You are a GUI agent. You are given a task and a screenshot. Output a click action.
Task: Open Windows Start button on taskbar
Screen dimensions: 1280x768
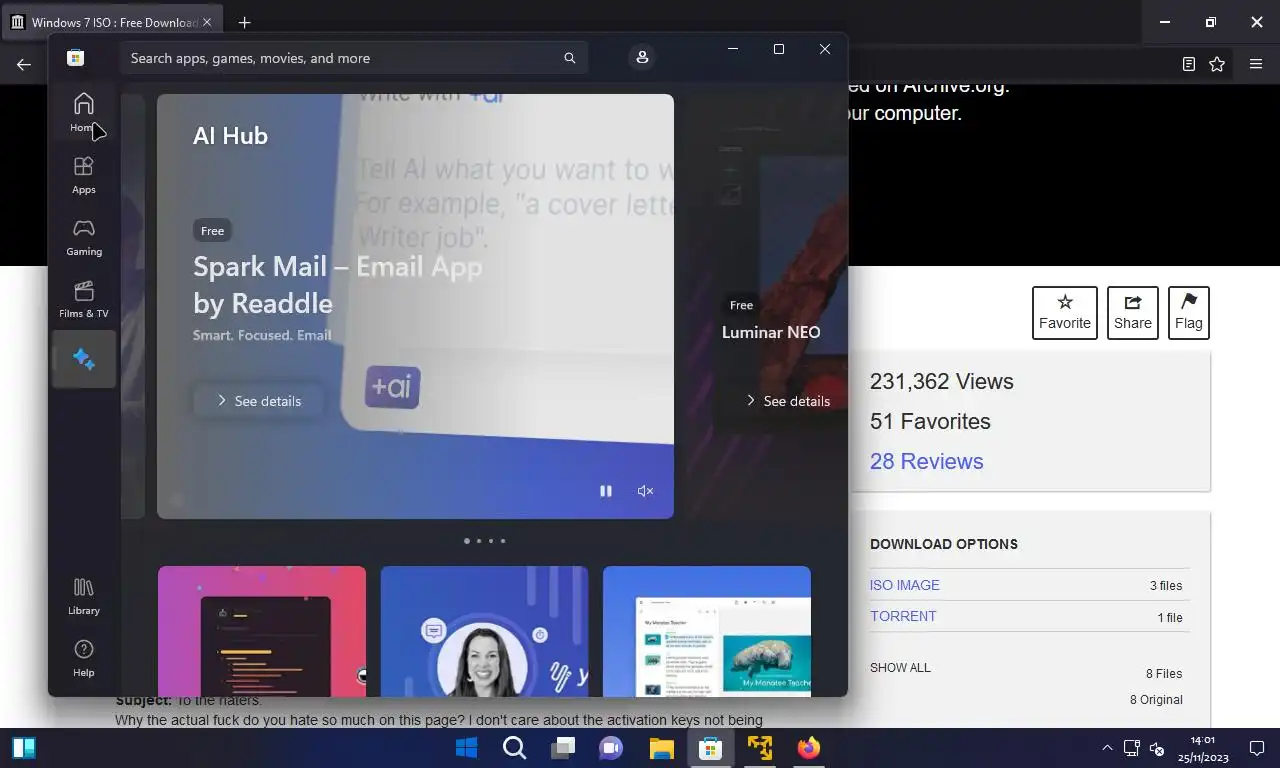click(466, 748)
